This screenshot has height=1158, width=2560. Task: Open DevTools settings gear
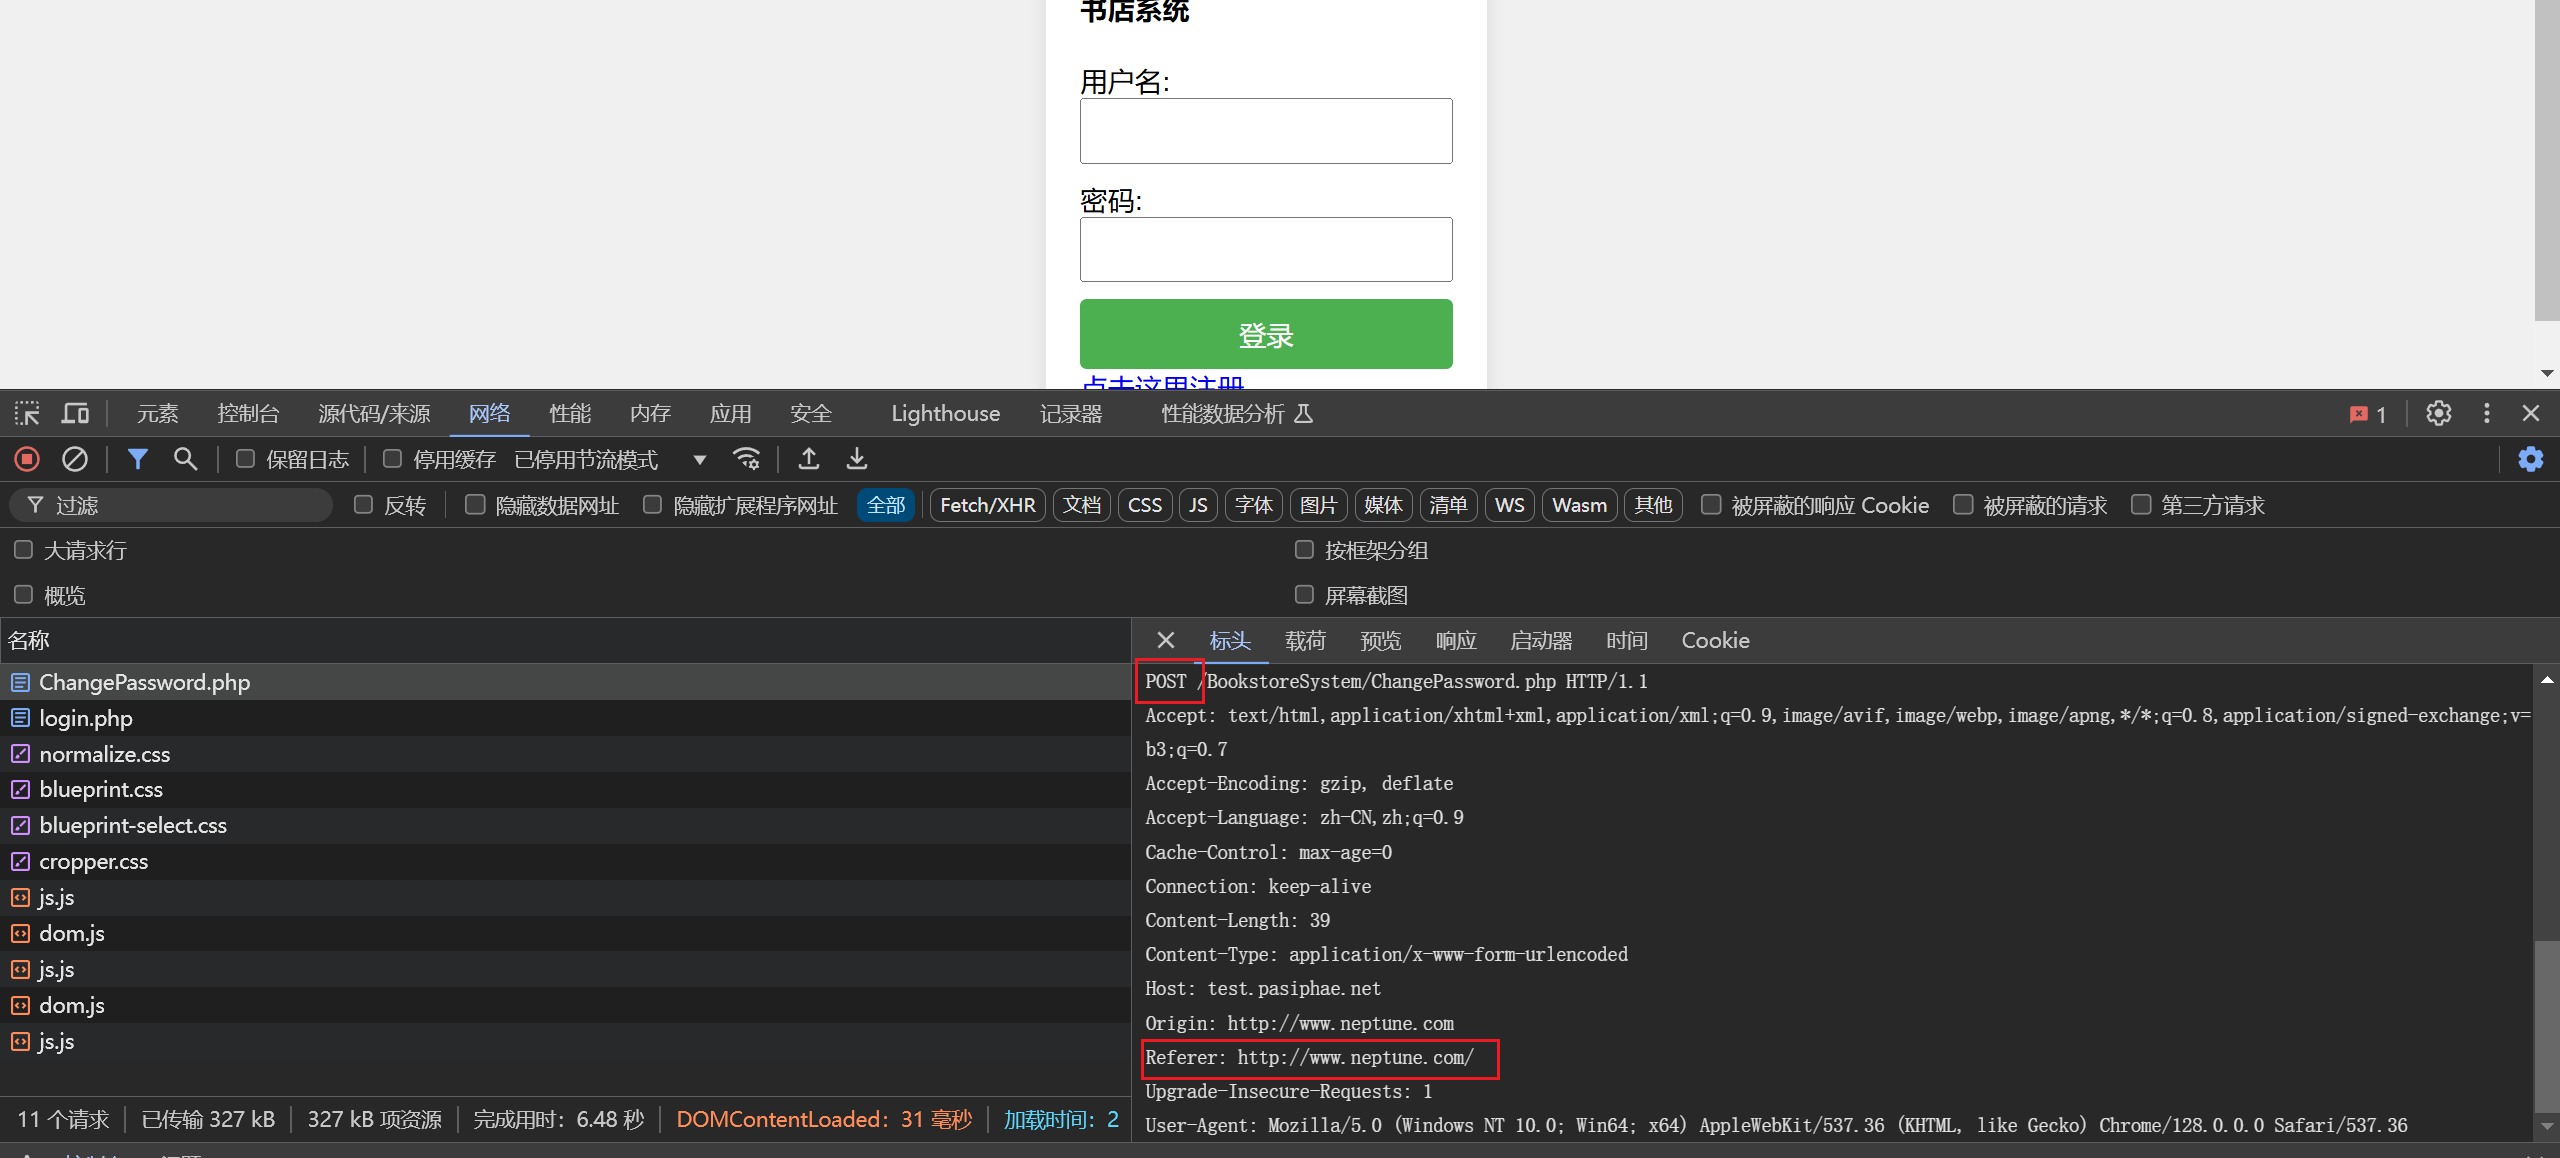(x=2439, y=413)
